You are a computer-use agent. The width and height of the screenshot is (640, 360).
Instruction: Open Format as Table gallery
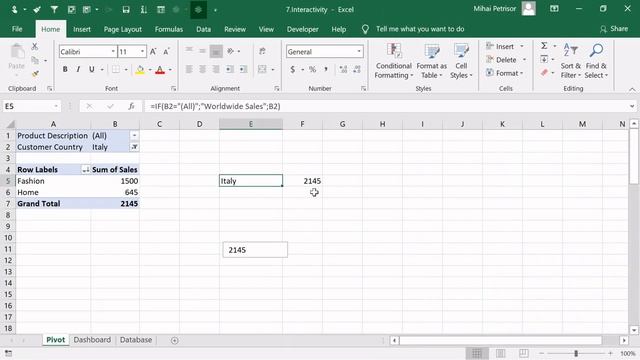coord(431,61)
